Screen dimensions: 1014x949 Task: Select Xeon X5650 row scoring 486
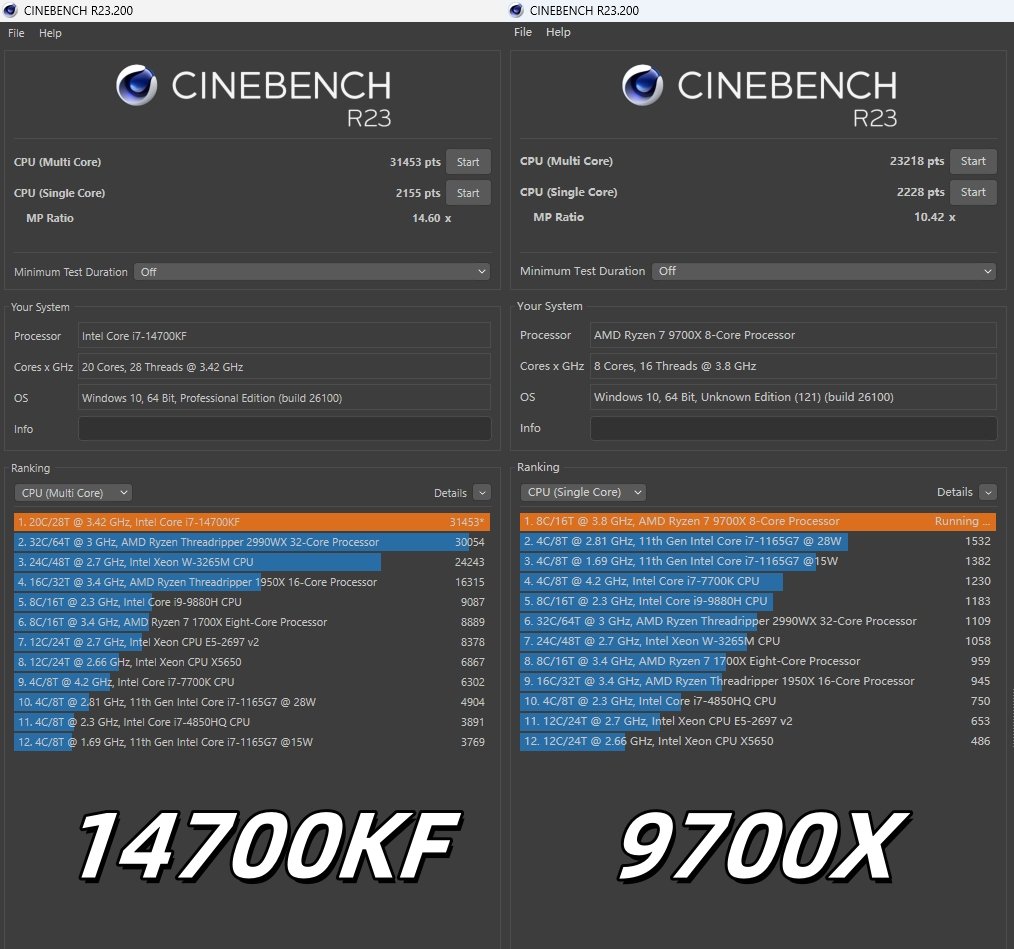pos(758,741)
